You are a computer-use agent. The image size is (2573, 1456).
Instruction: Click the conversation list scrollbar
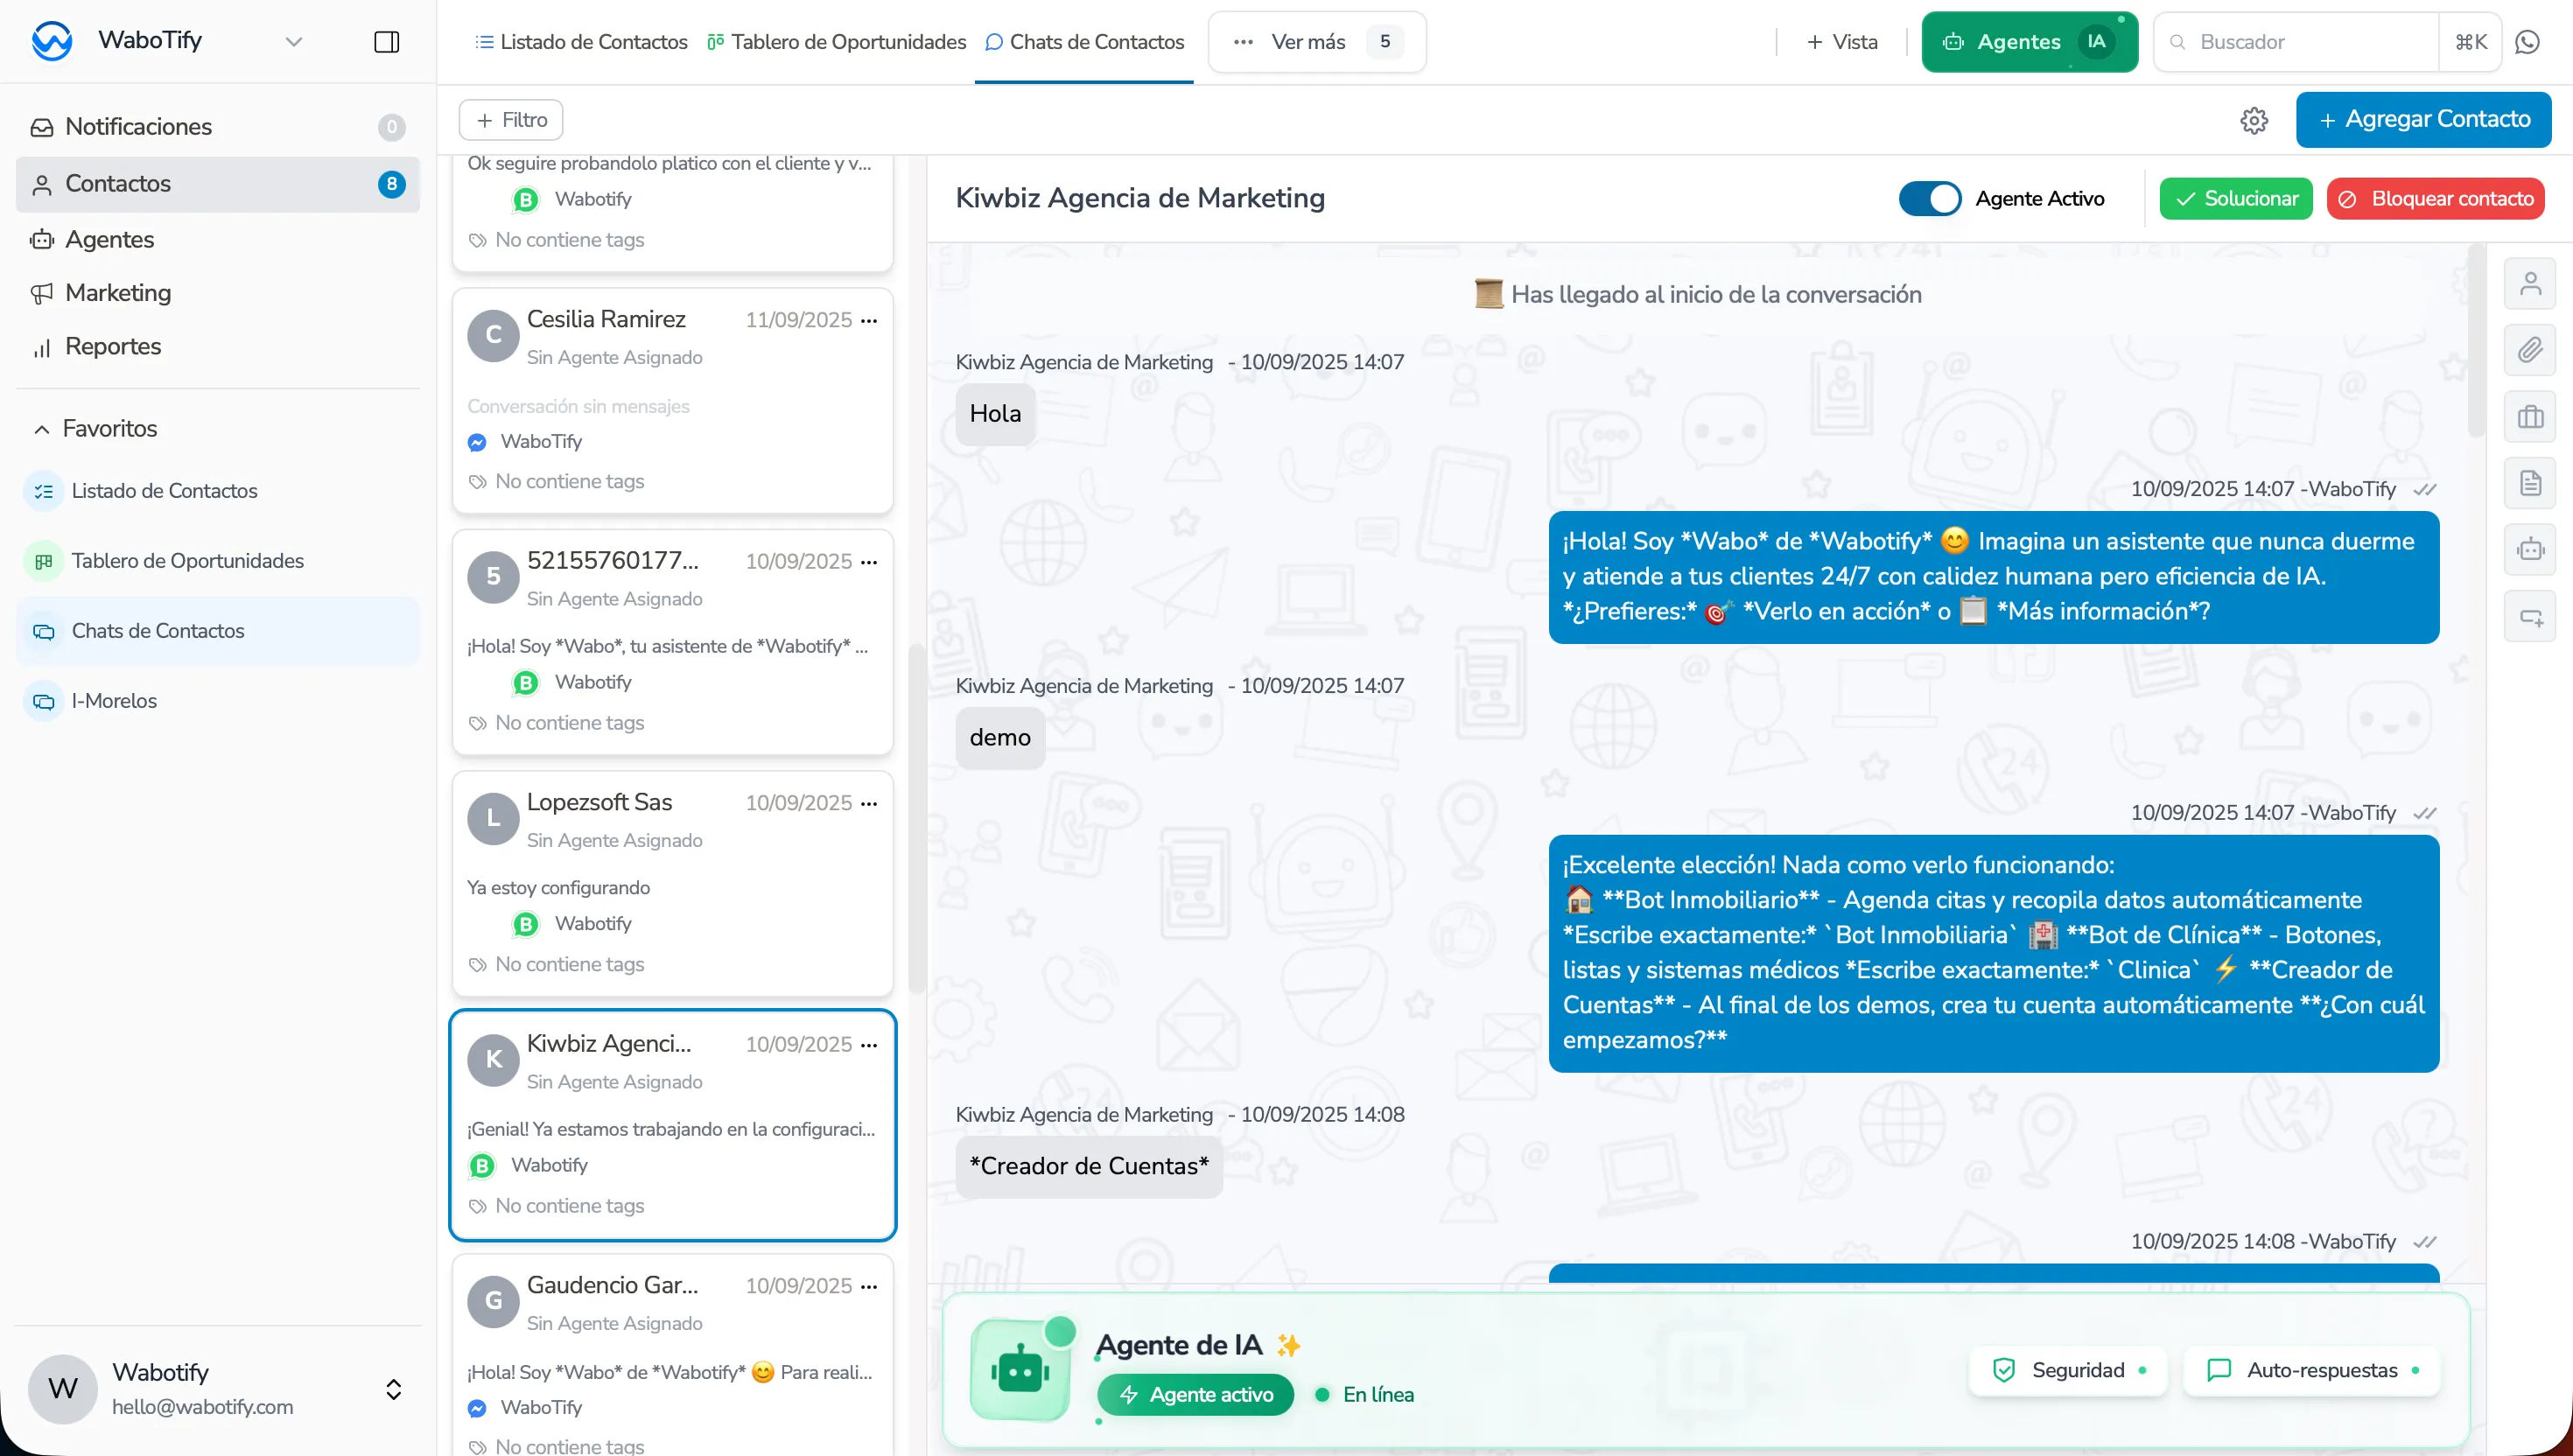pos(915,820)
